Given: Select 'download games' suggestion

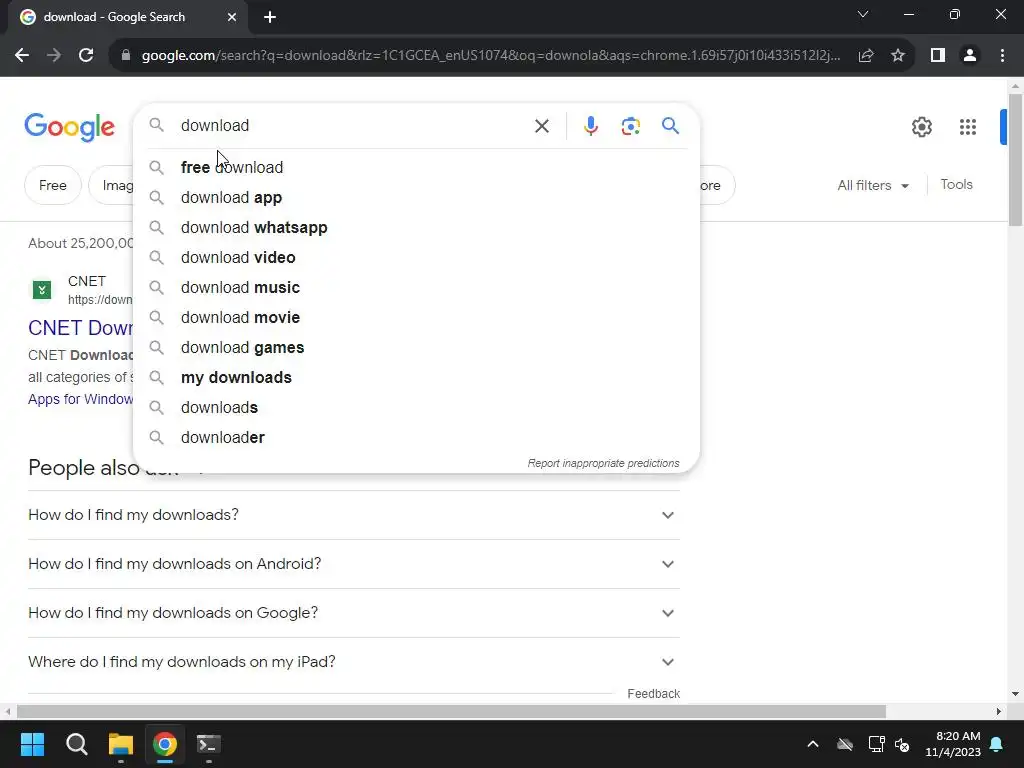Looking at the screenshot, I should tap(416, 347).
